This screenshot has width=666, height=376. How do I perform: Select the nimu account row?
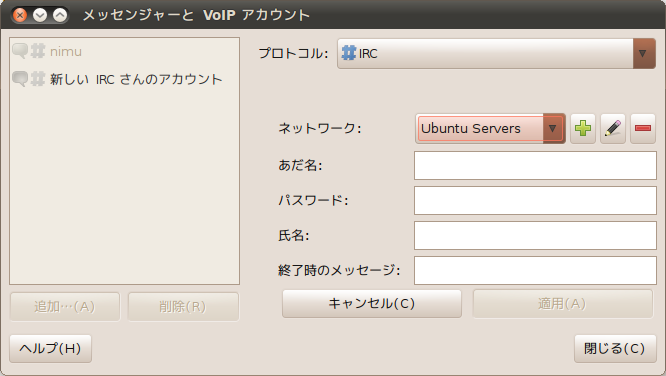click(x=124, y=51)
